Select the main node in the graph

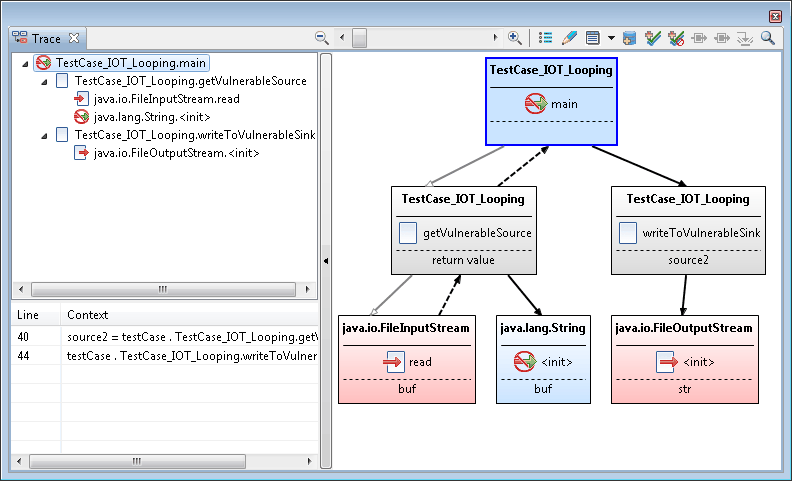551,101
